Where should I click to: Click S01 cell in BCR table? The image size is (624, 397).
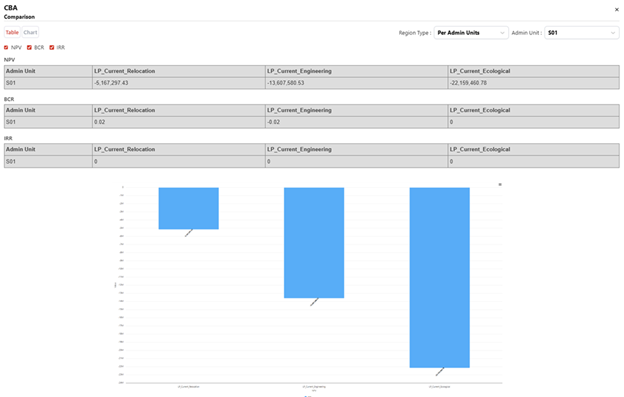pyautogui.click(x=11, y=122)
